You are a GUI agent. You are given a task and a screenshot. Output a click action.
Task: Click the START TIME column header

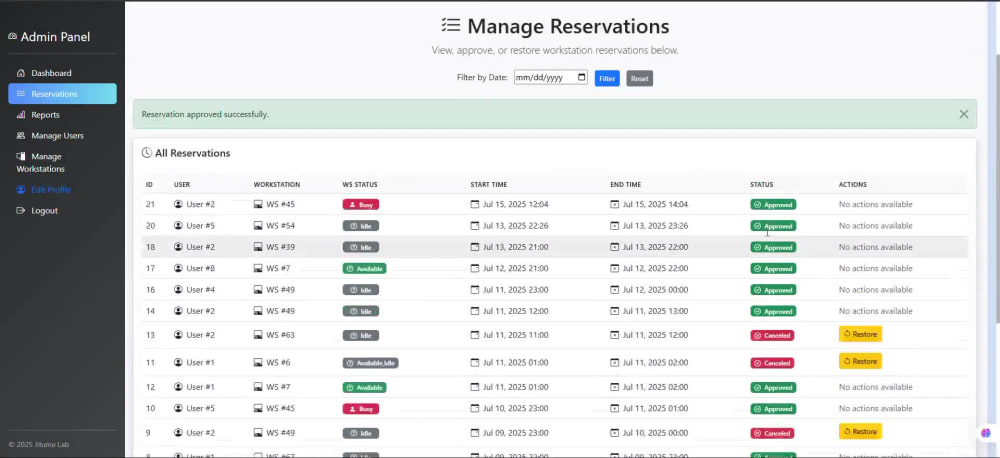coord(489,184)
